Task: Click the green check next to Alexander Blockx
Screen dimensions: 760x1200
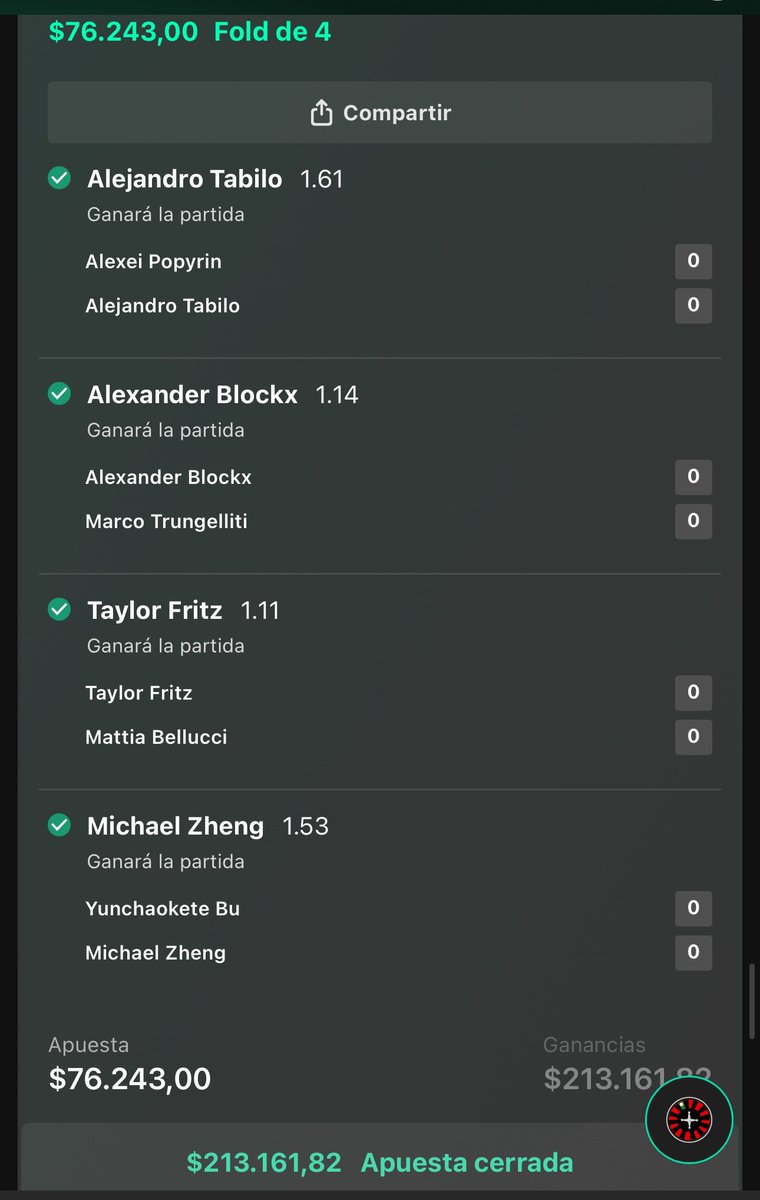Action: (x=59, y=395)
